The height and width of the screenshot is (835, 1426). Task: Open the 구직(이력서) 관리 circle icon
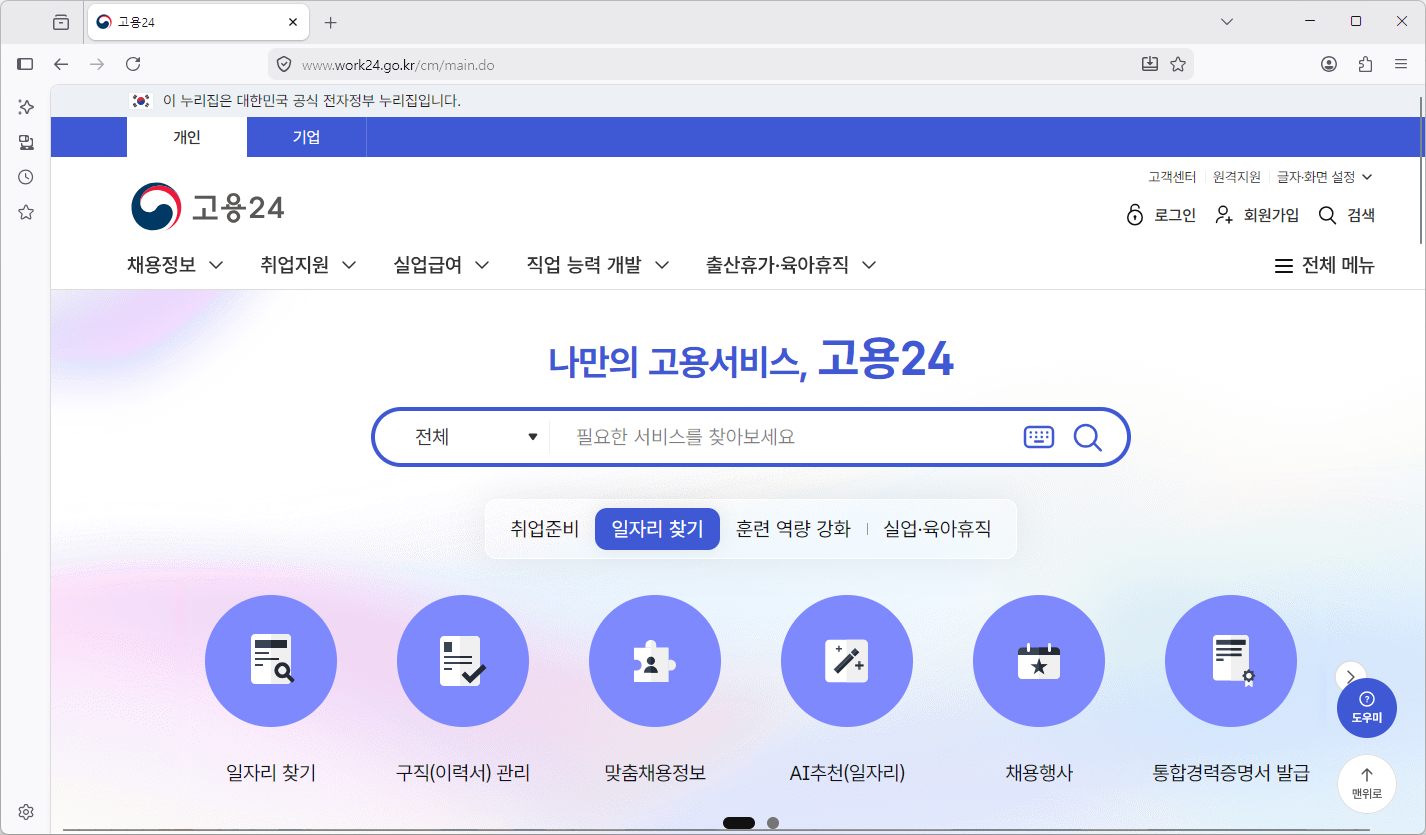463,660
